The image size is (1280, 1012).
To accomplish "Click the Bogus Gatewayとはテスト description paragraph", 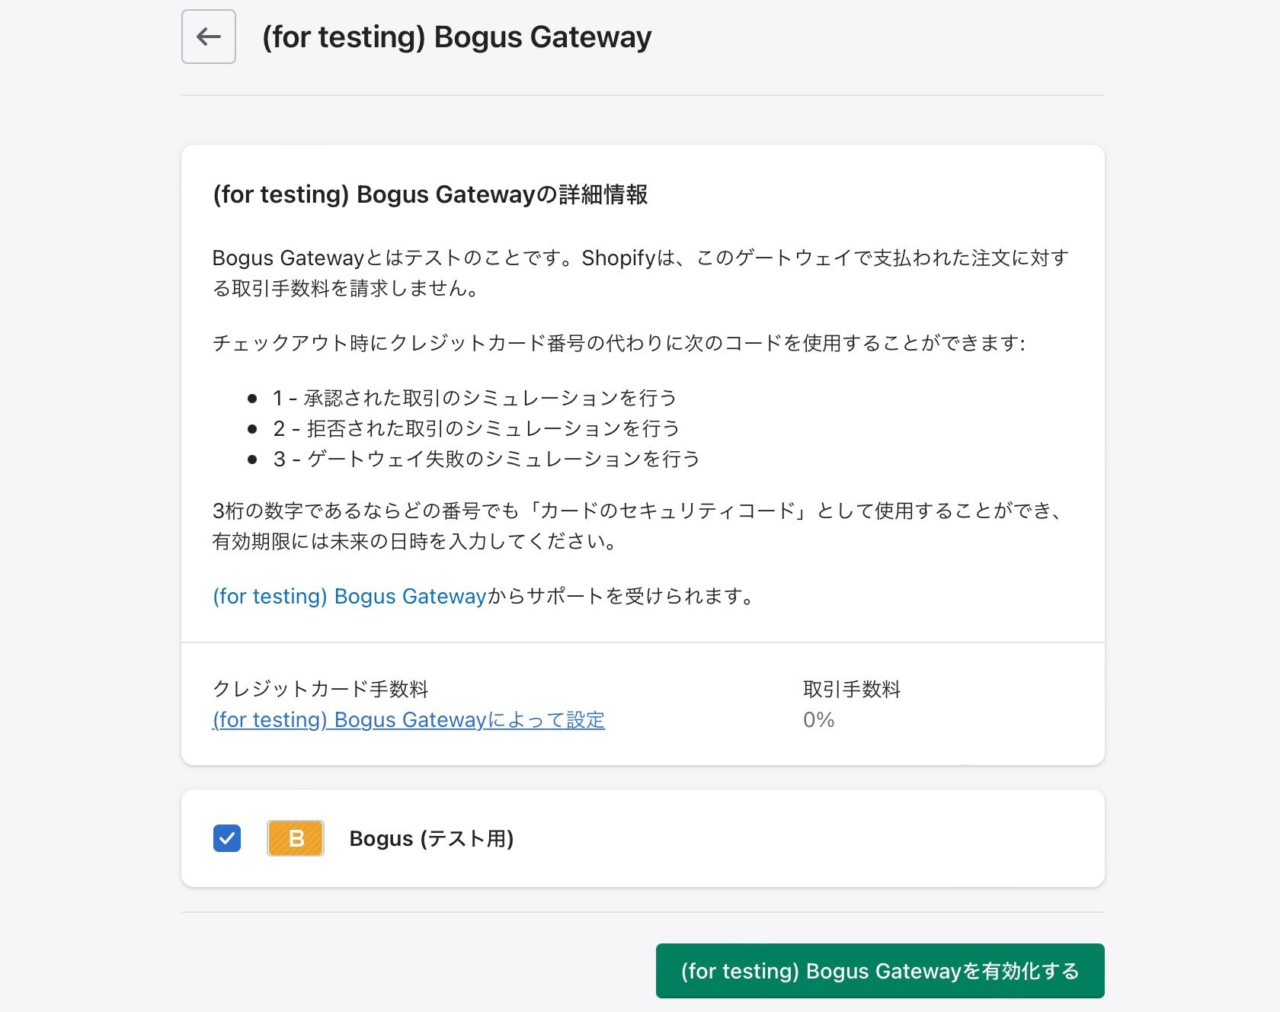I will click(x=640, y=273).
